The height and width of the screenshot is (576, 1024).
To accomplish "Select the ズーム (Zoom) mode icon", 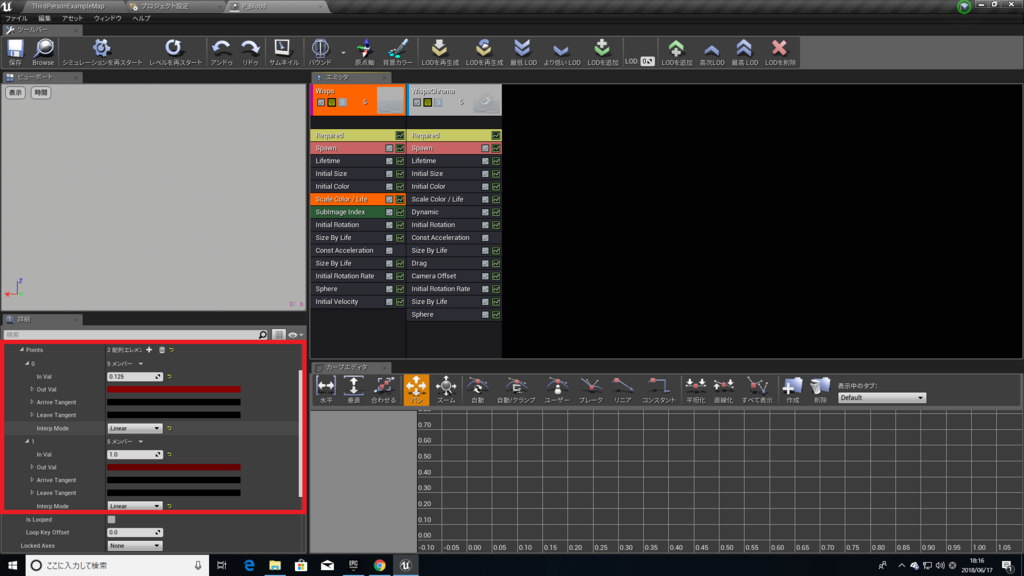I will pyautogui.click(x=446, y=390).
